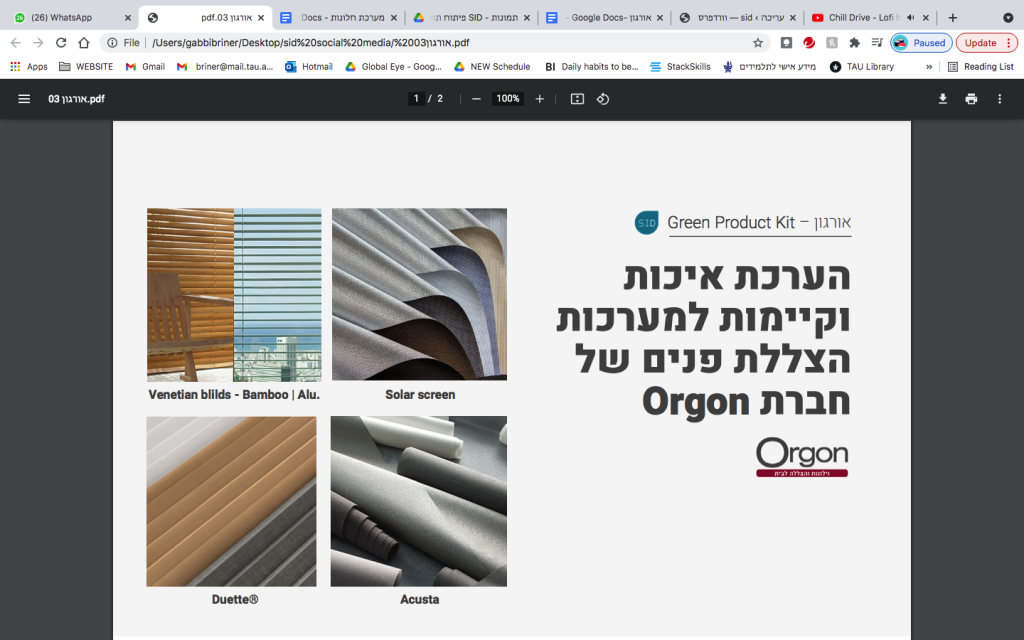Open the Apps bookmark shortcut
Screen dimensions: 1024x640
(29, 67)
